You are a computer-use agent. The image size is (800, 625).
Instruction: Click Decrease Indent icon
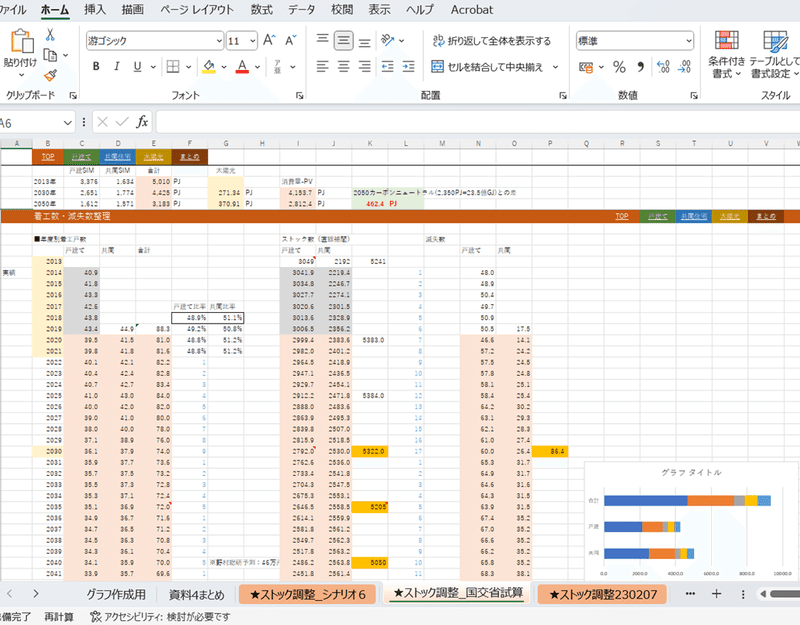coord(387,66)
